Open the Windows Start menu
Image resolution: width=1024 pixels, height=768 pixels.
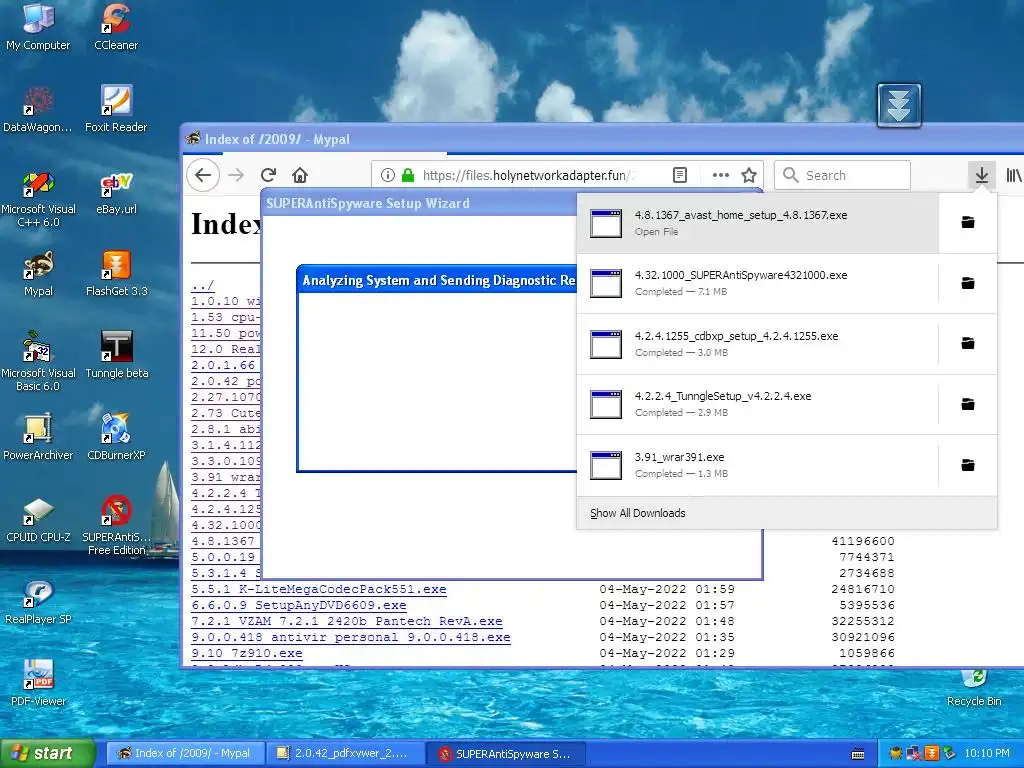point(47,754)
